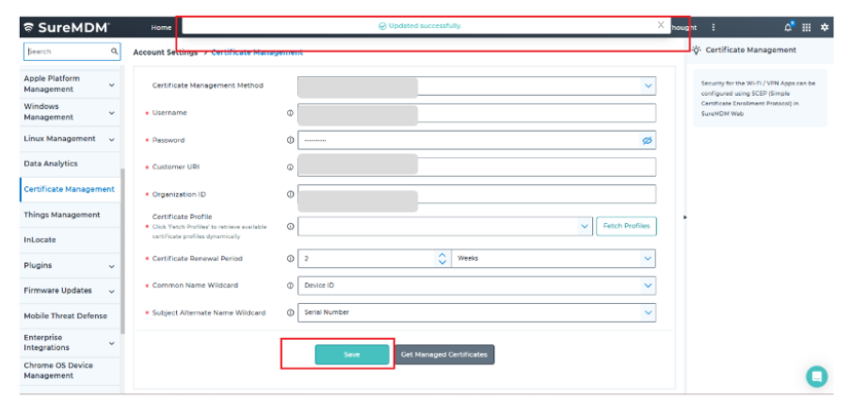The width and height of the screenshot is (856, 400).
Task: Dismiss the Updated successfully notification
Action: click(x=660, y=25)
